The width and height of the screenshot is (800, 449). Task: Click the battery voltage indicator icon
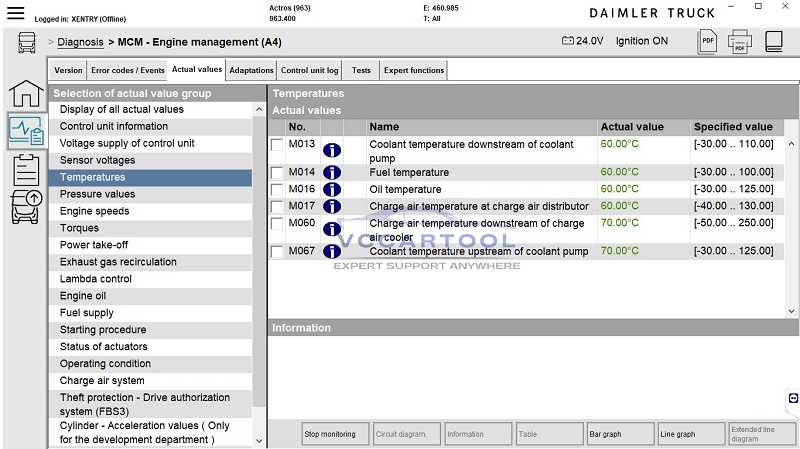567,41
